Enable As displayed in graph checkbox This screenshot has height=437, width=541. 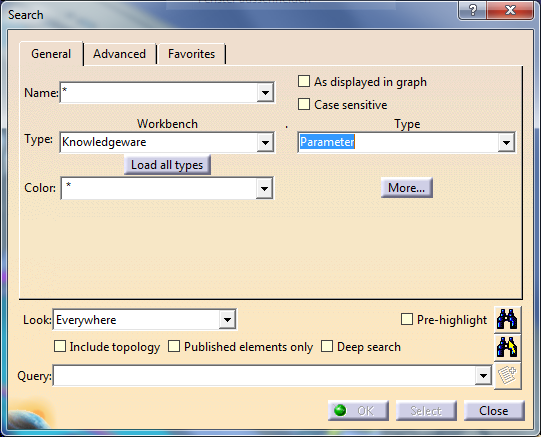[x=304, y=81]
